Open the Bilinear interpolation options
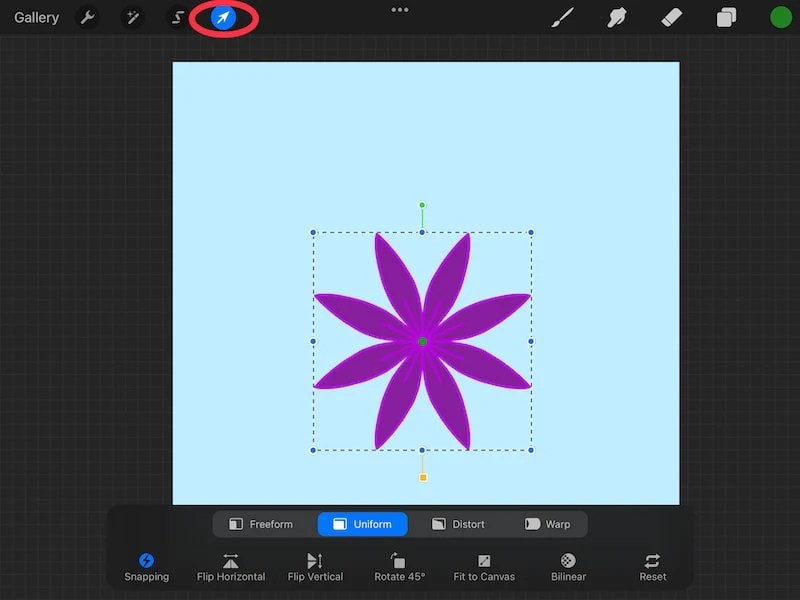Image resolution: width=800 pixels, height=600 pixels. point(567,567)
